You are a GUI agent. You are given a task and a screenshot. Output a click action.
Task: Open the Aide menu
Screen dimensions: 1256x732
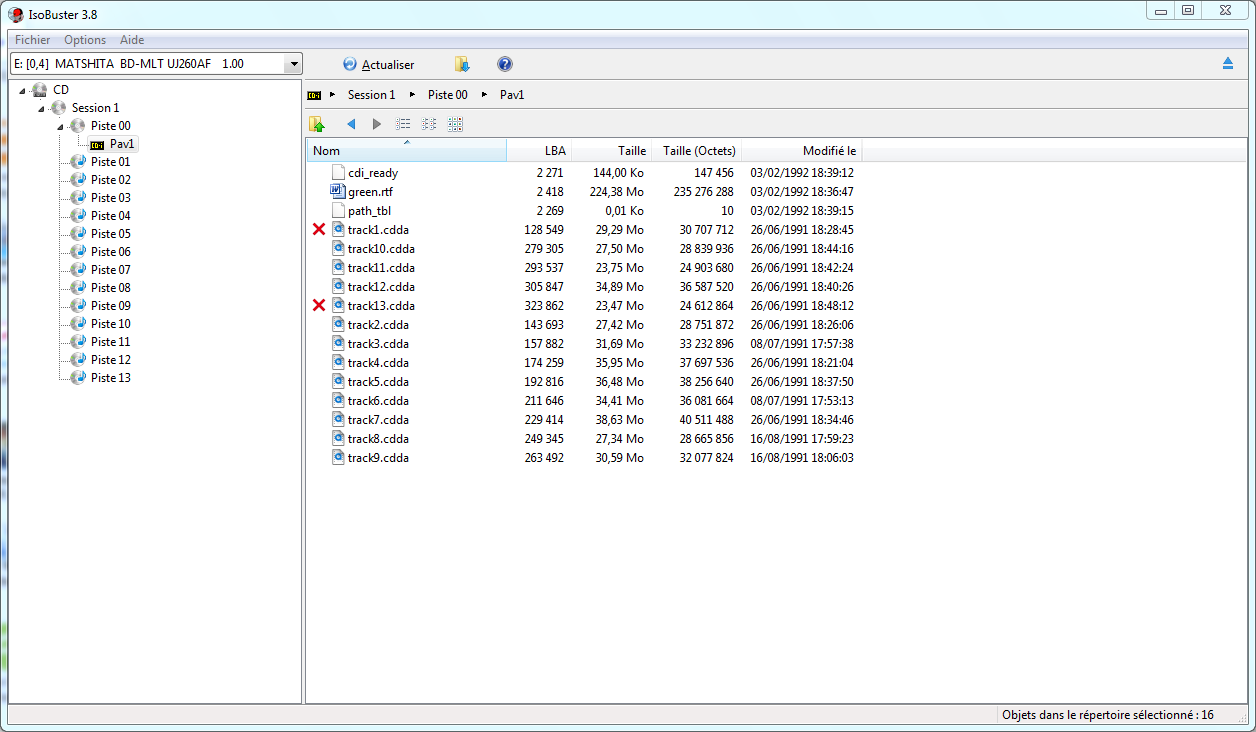132,40
